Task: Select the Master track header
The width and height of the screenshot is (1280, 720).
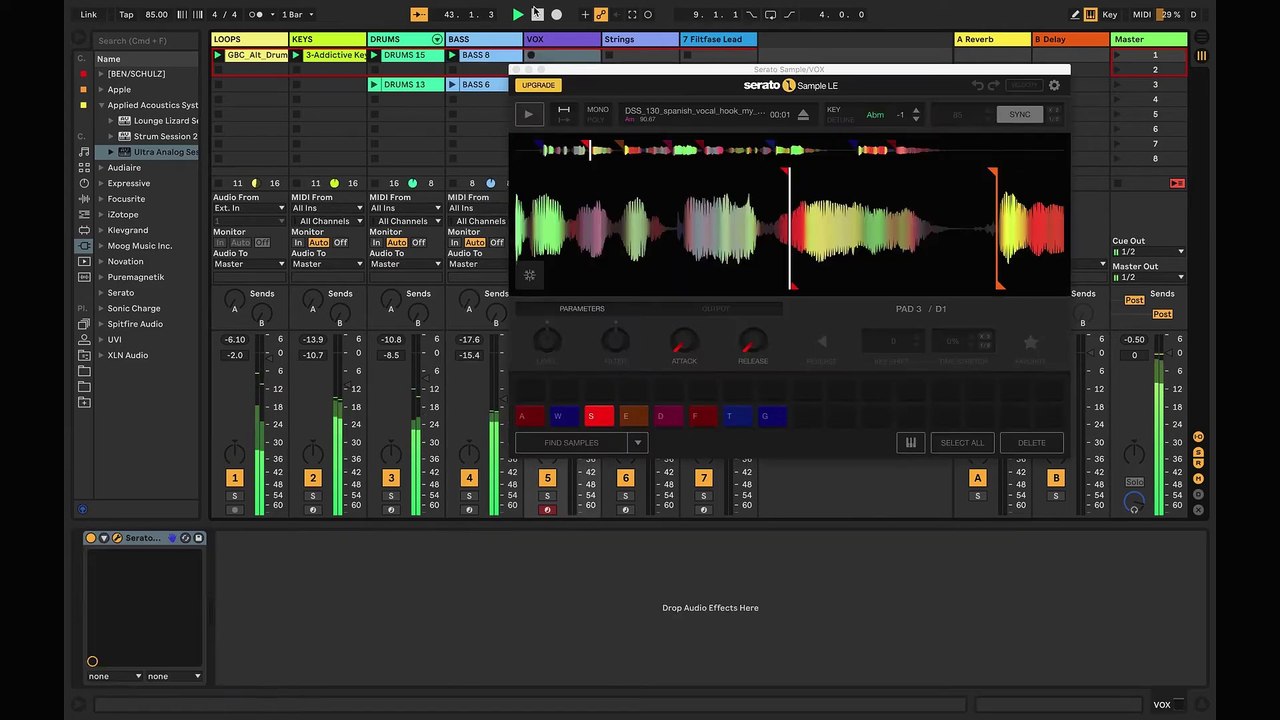Action: 1149,39
